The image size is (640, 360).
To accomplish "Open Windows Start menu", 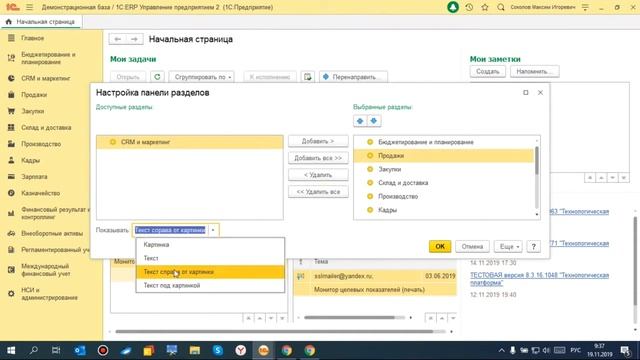I will 11,350.
